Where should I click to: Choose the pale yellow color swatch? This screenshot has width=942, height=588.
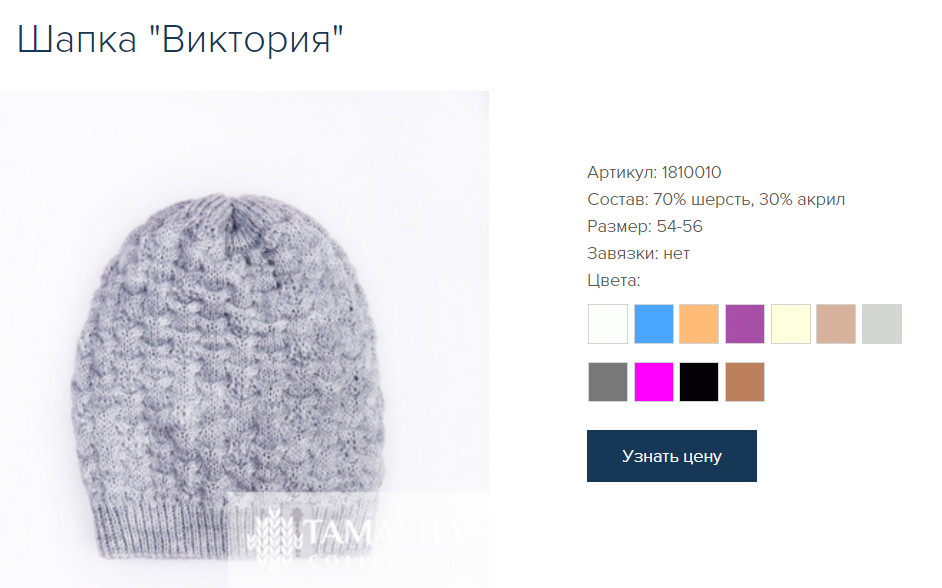click(x=791, y=324)
